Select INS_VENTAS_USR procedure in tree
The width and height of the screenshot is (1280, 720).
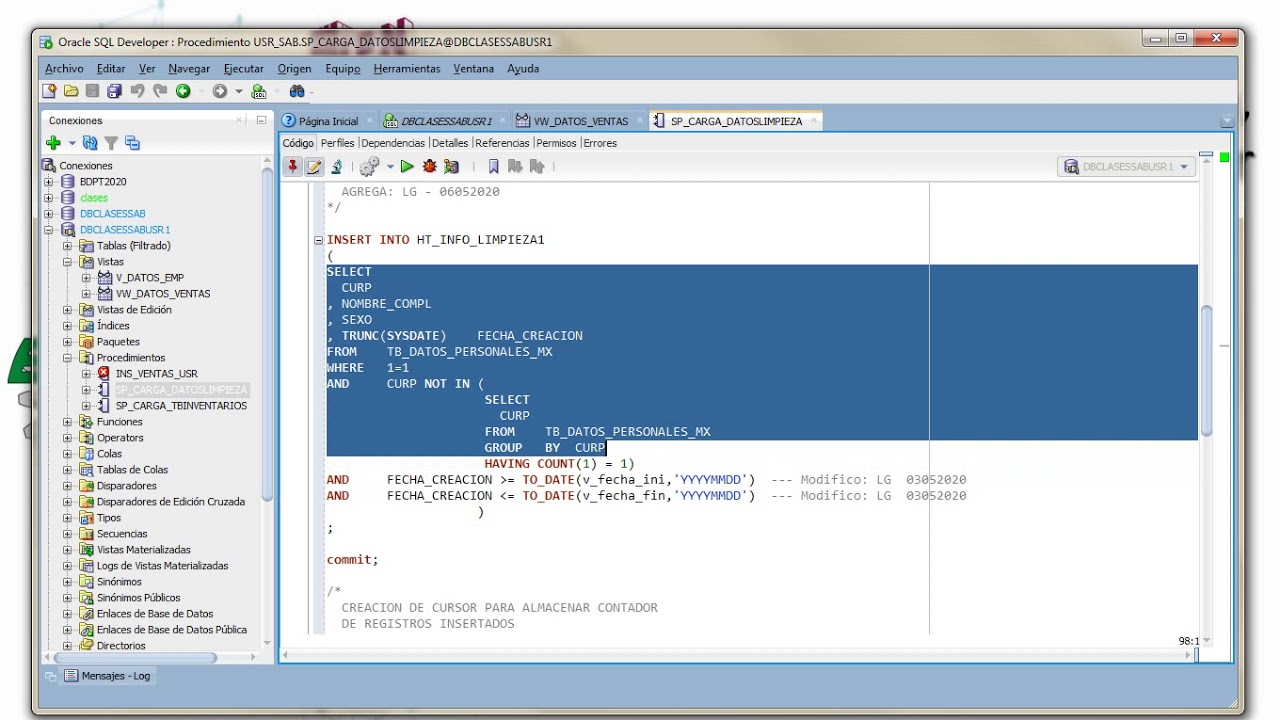point(156,374)
